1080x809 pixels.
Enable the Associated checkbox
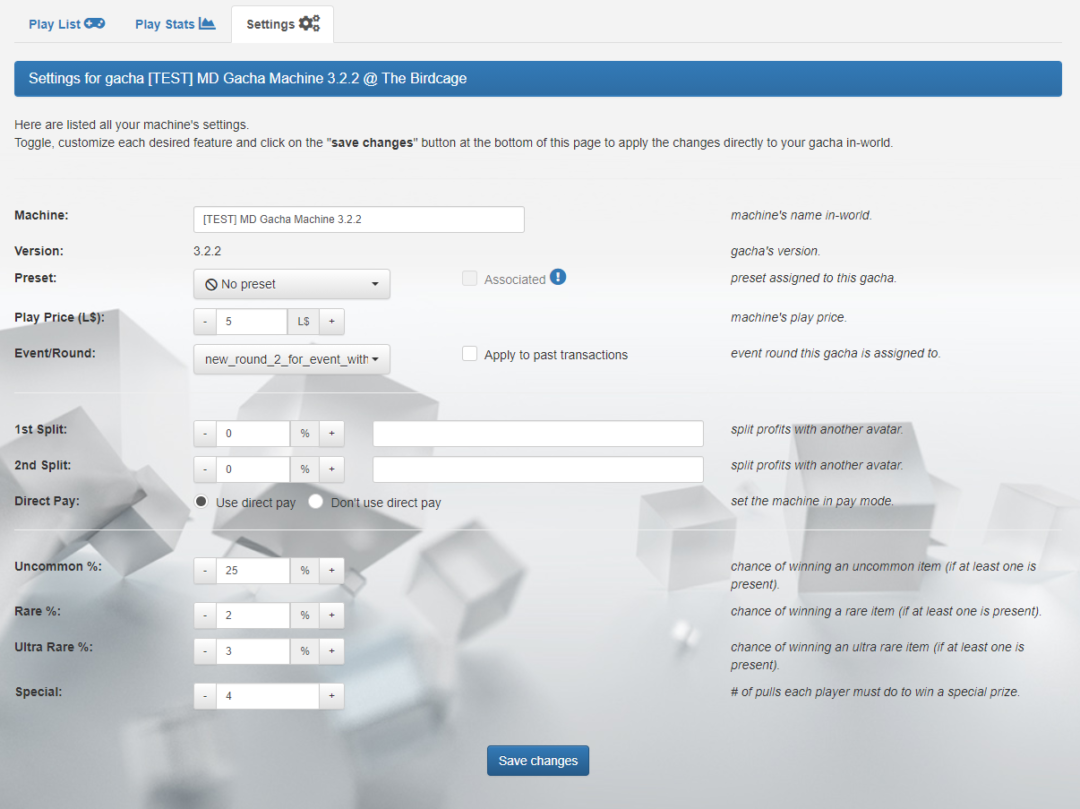469,279
